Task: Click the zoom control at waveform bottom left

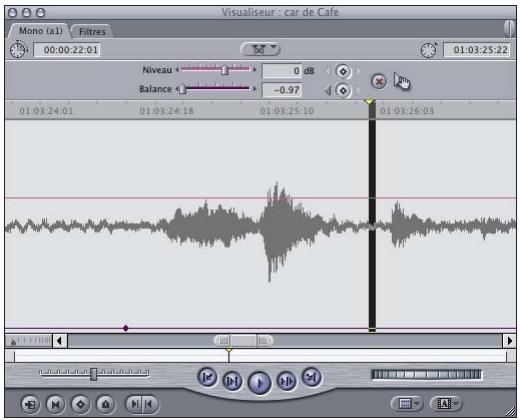Action: (29, 341)
